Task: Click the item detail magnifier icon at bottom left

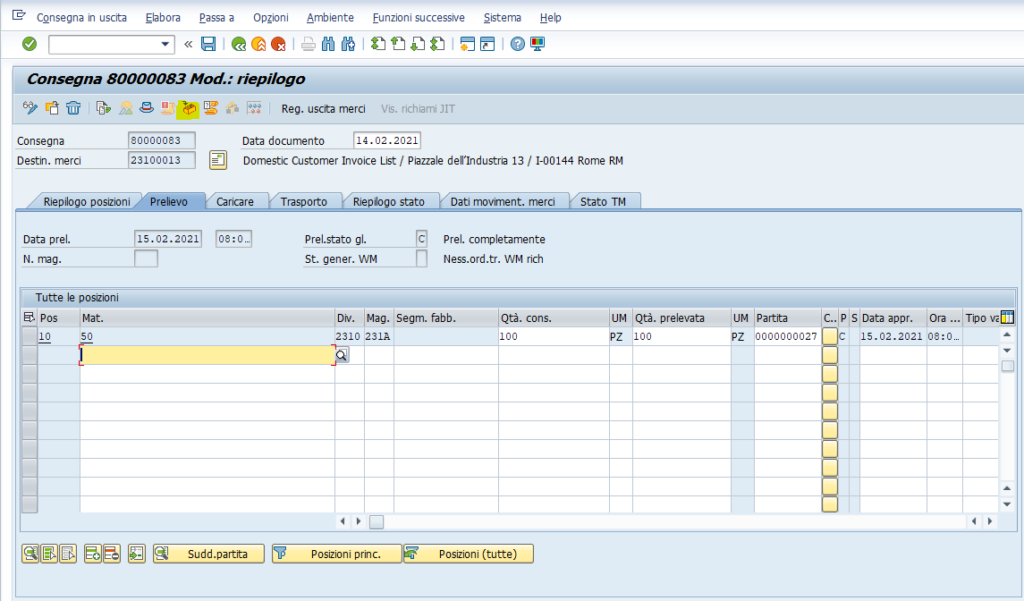Action: click(x=30, y=554)
